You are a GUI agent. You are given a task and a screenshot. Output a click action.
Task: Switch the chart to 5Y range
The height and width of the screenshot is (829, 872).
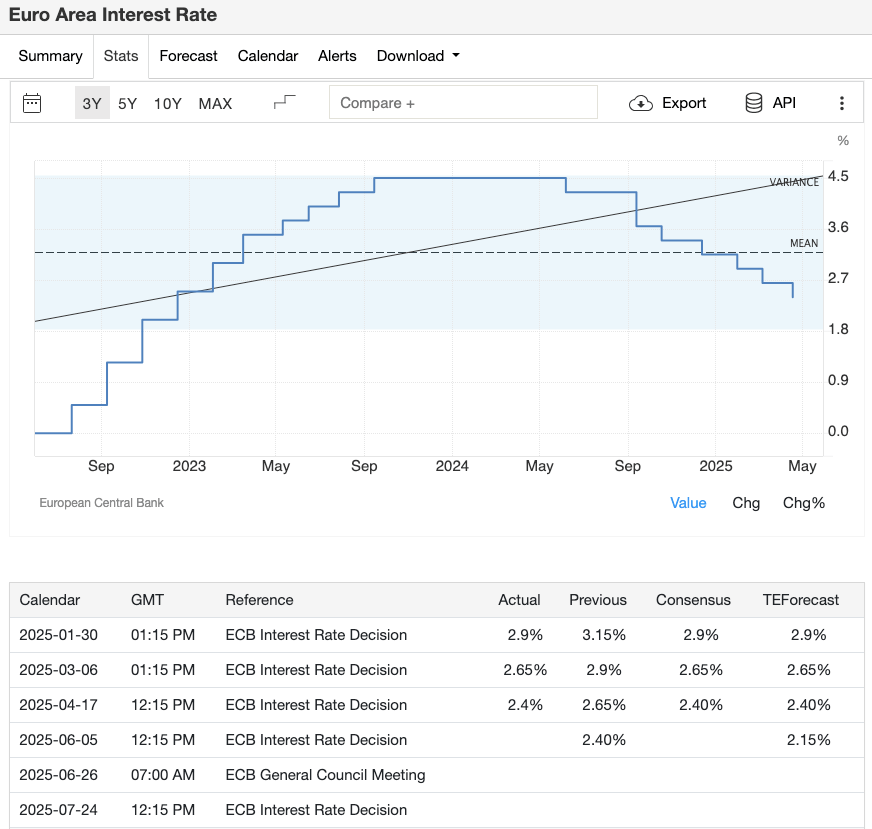(x=127, y=103)
